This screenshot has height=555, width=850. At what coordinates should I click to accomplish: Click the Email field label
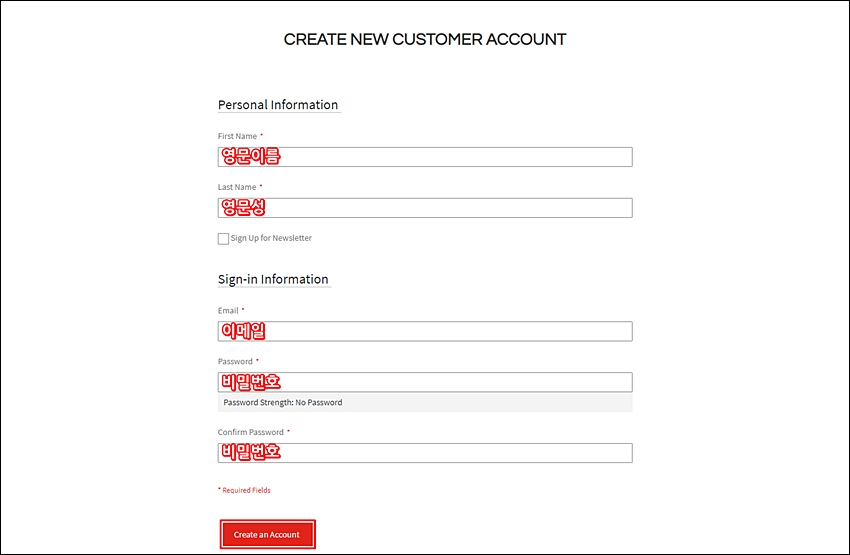(228, 311)
